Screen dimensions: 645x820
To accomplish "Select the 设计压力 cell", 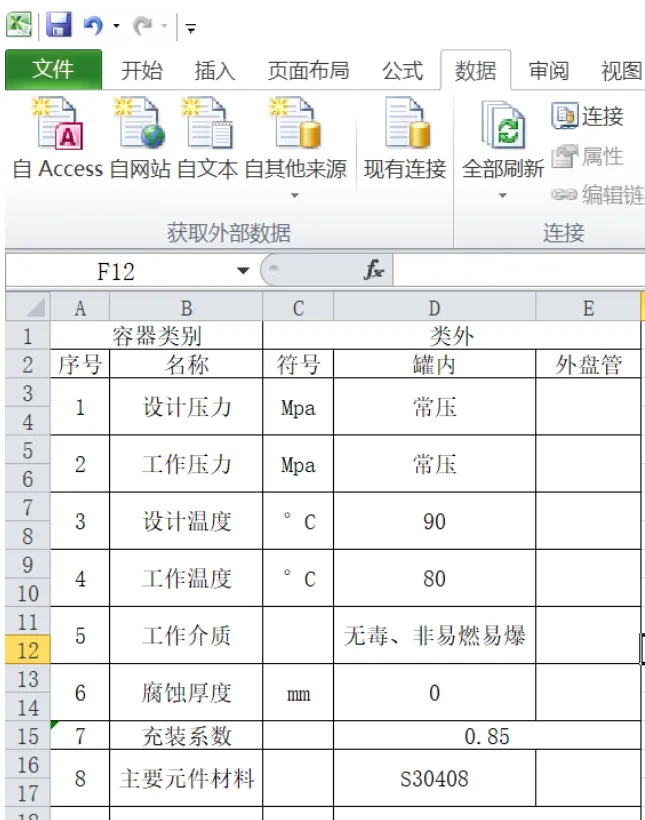I will click(x=186, y=407).
